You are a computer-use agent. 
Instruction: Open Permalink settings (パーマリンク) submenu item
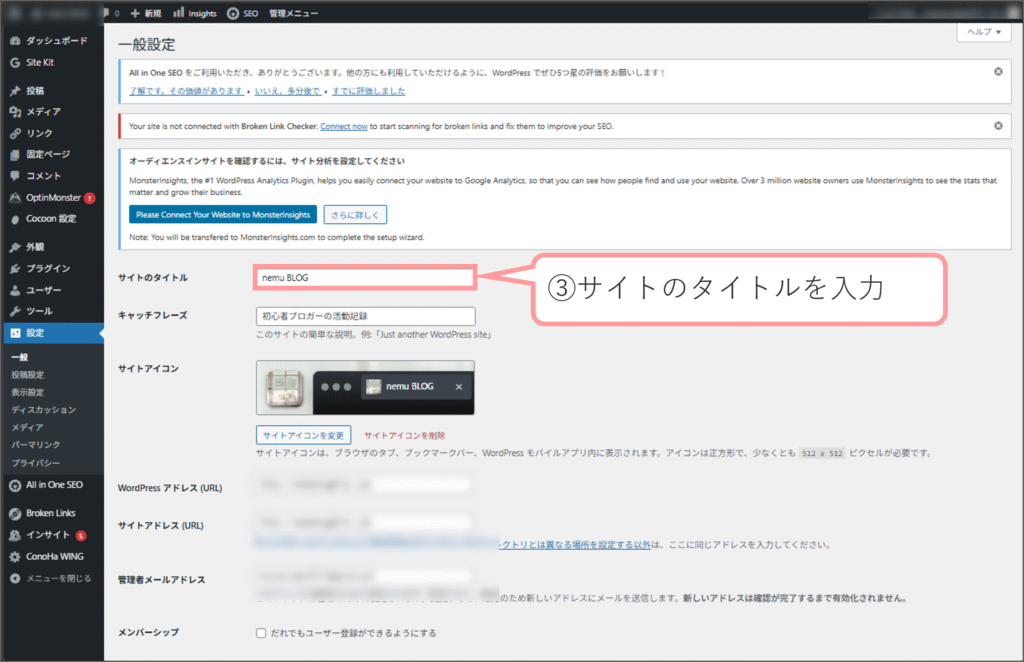(x=36, y=445)
